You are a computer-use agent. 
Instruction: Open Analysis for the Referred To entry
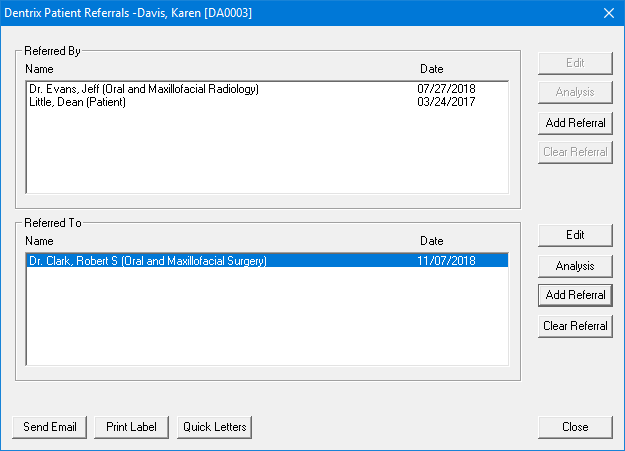[x=575, y=265]
